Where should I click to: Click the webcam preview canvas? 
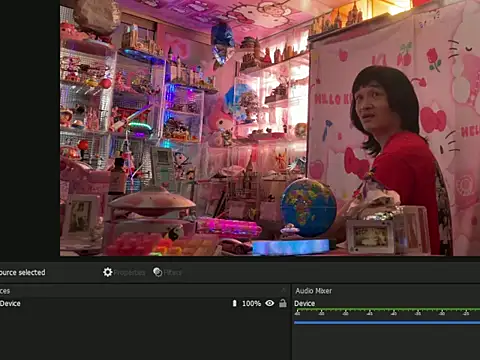270,128
